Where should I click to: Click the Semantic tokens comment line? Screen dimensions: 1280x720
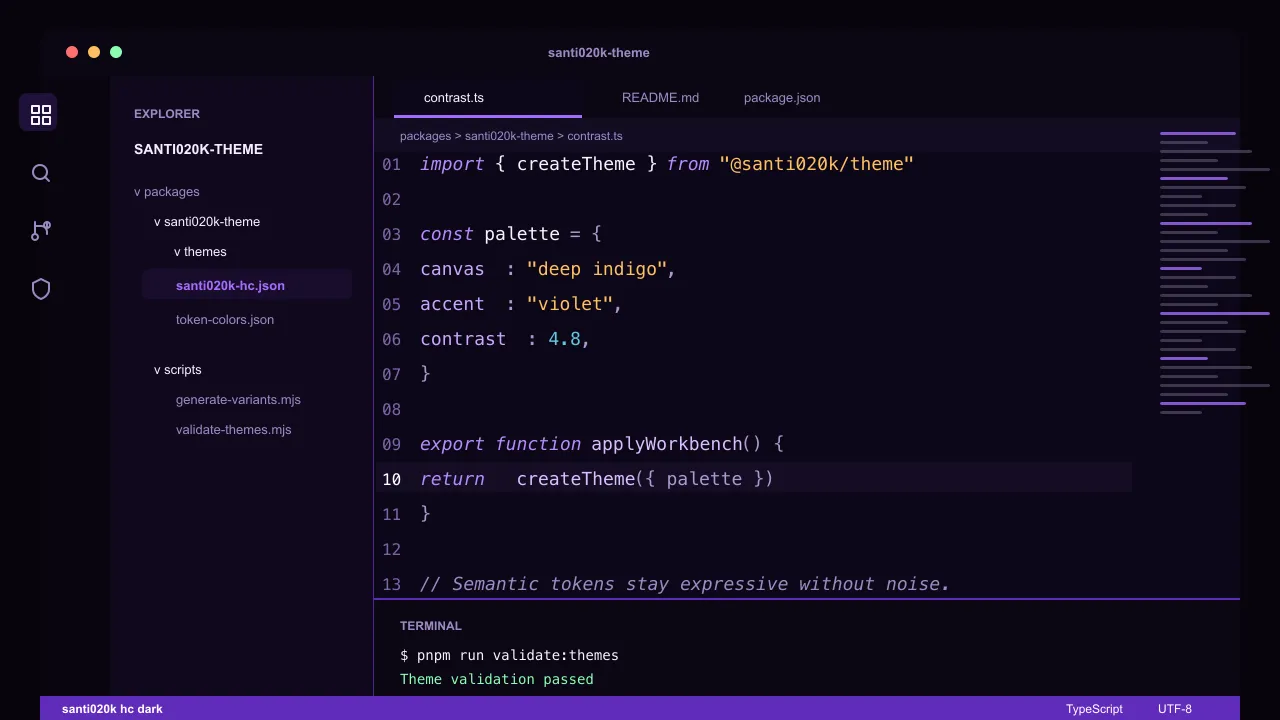tap(685, 584)
